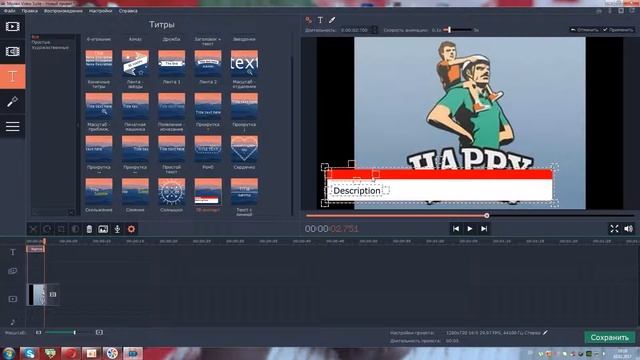
Task: Click the overlay track icon
Action: click(x=13, y=271)
